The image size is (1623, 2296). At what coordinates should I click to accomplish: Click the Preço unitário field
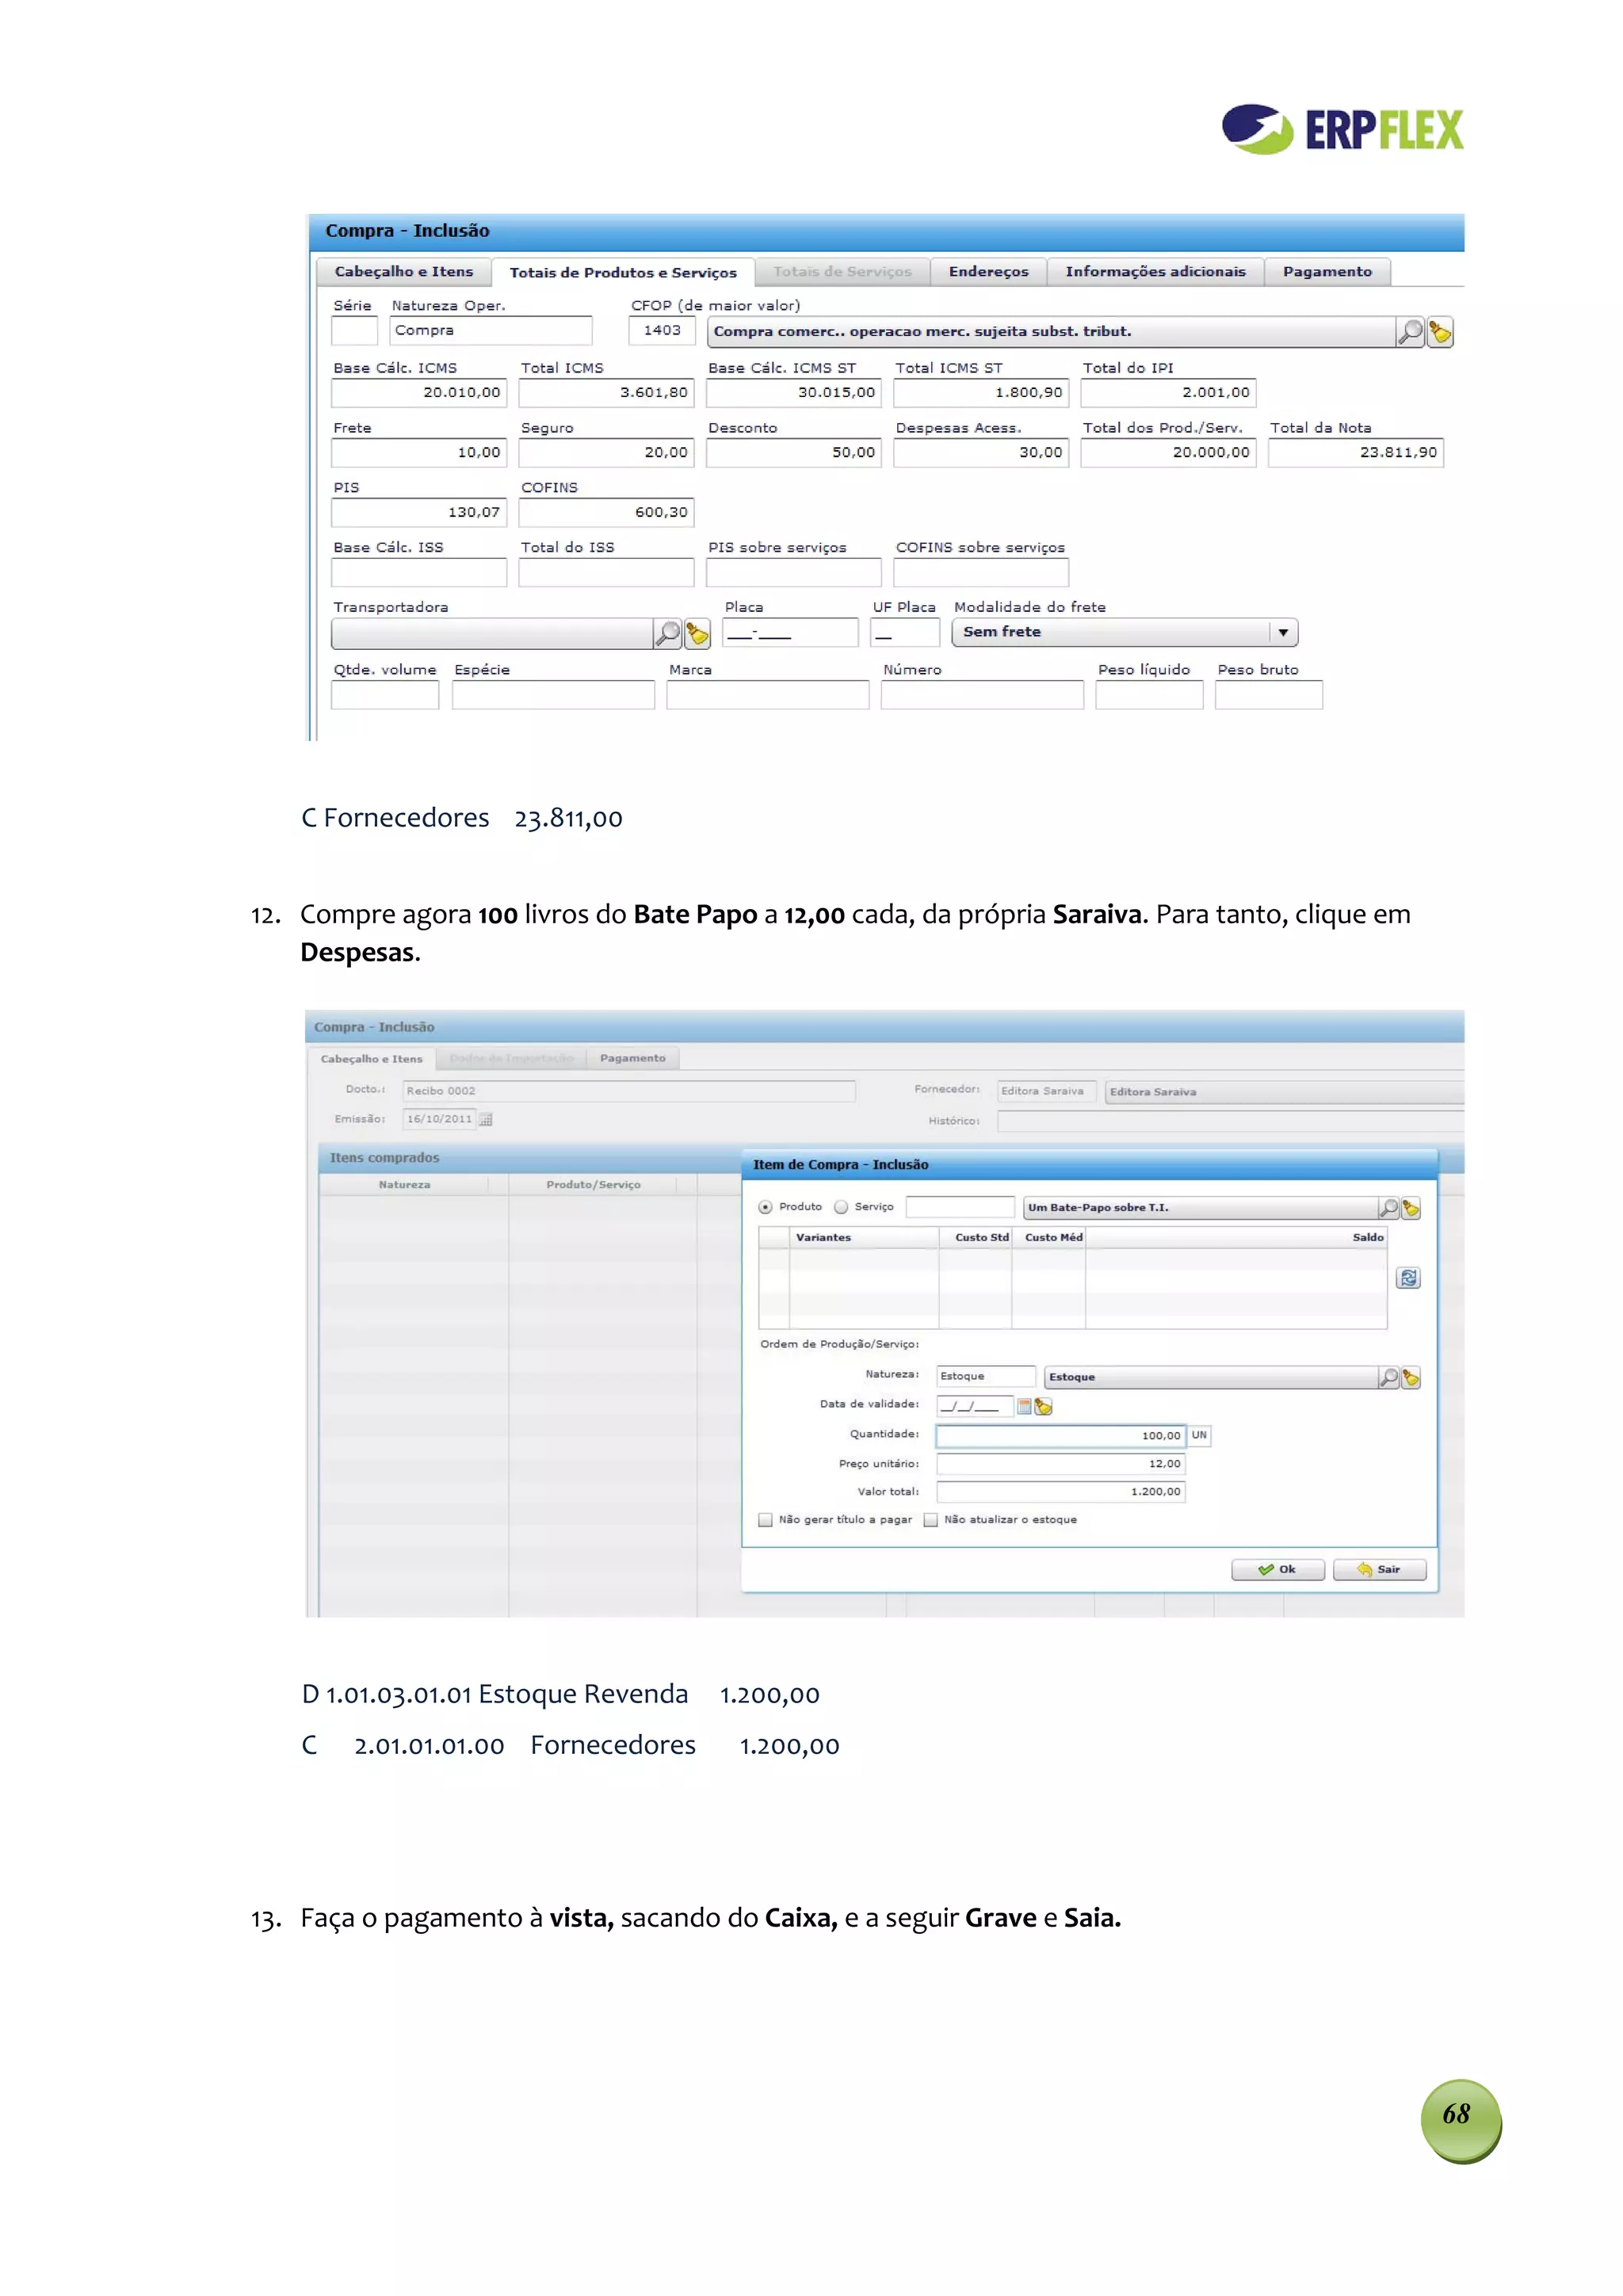point(1060,1464)
